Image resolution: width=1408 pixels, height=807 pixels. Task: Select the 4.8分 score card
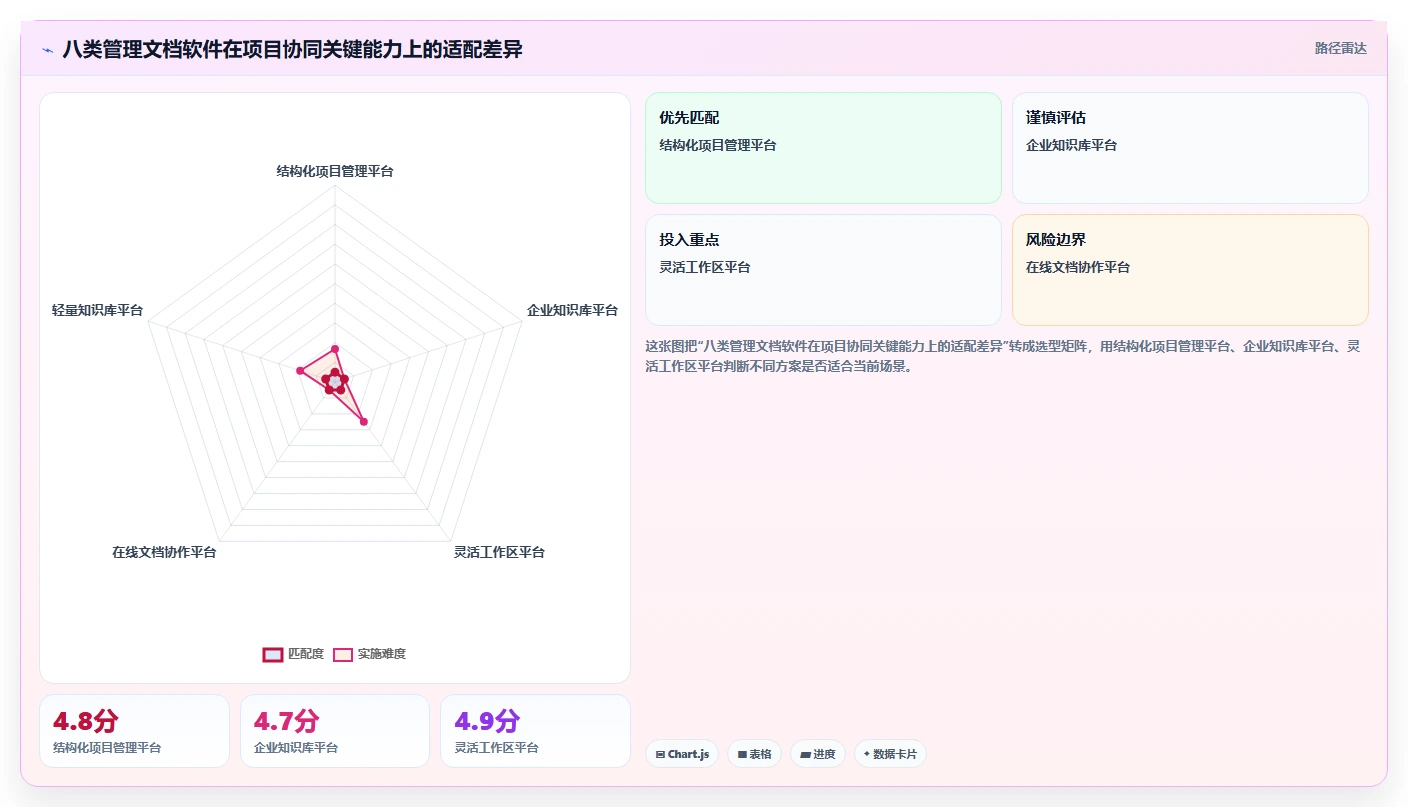tap(134, 731)
